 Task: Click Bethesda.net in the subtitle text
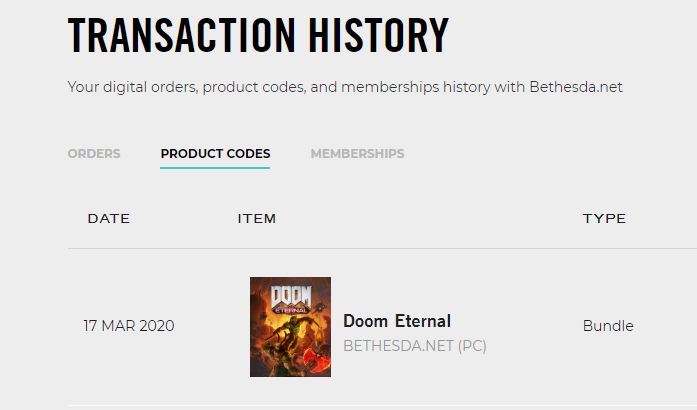565,87
